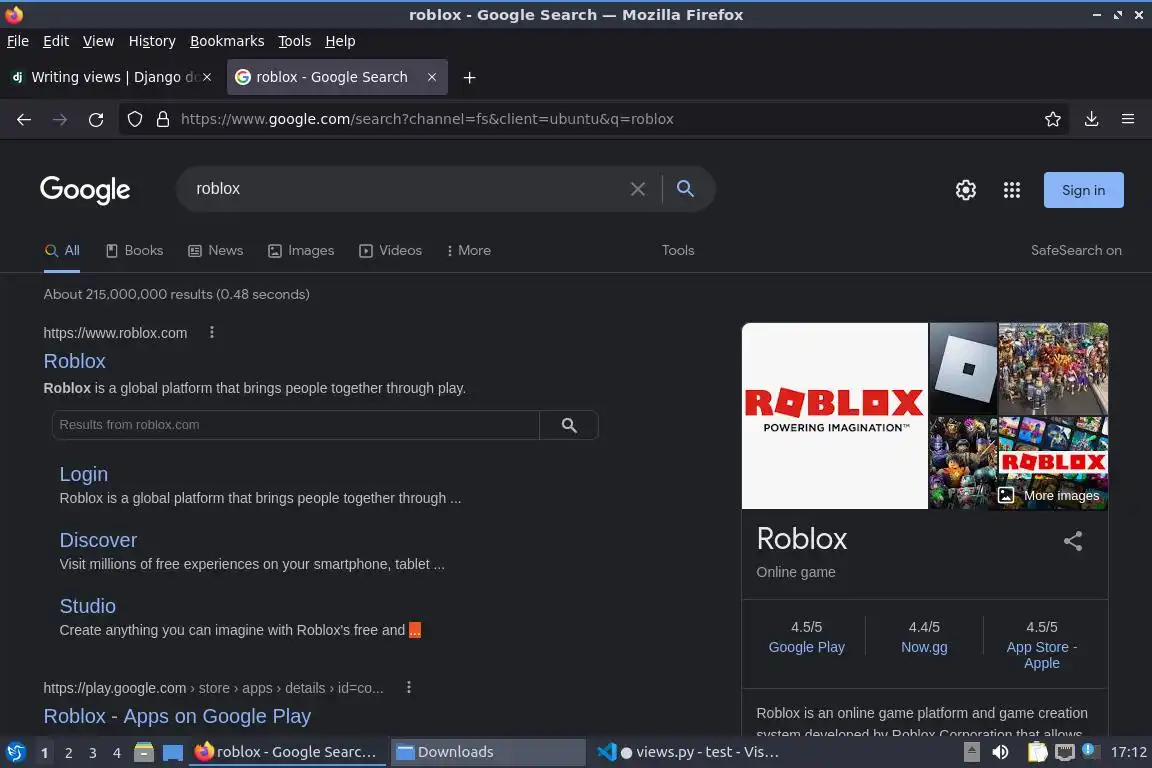The width and height of the screenshot is (1152, 768).
Task: Open Roblox - Apps on Google Play link
Action: (177, 716)
